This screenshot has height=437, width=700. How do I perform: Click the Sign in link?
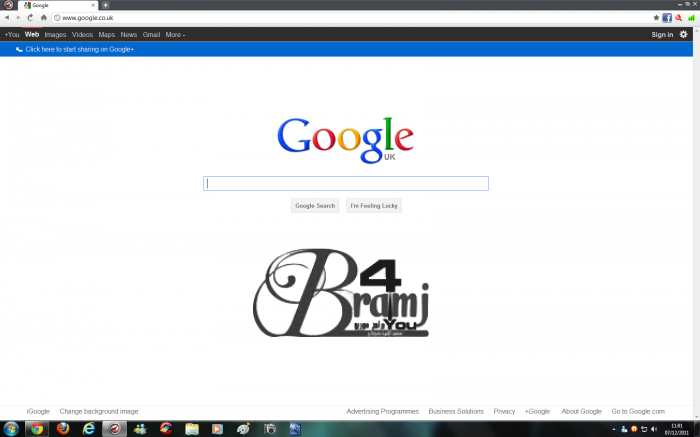tap(662, 35)
